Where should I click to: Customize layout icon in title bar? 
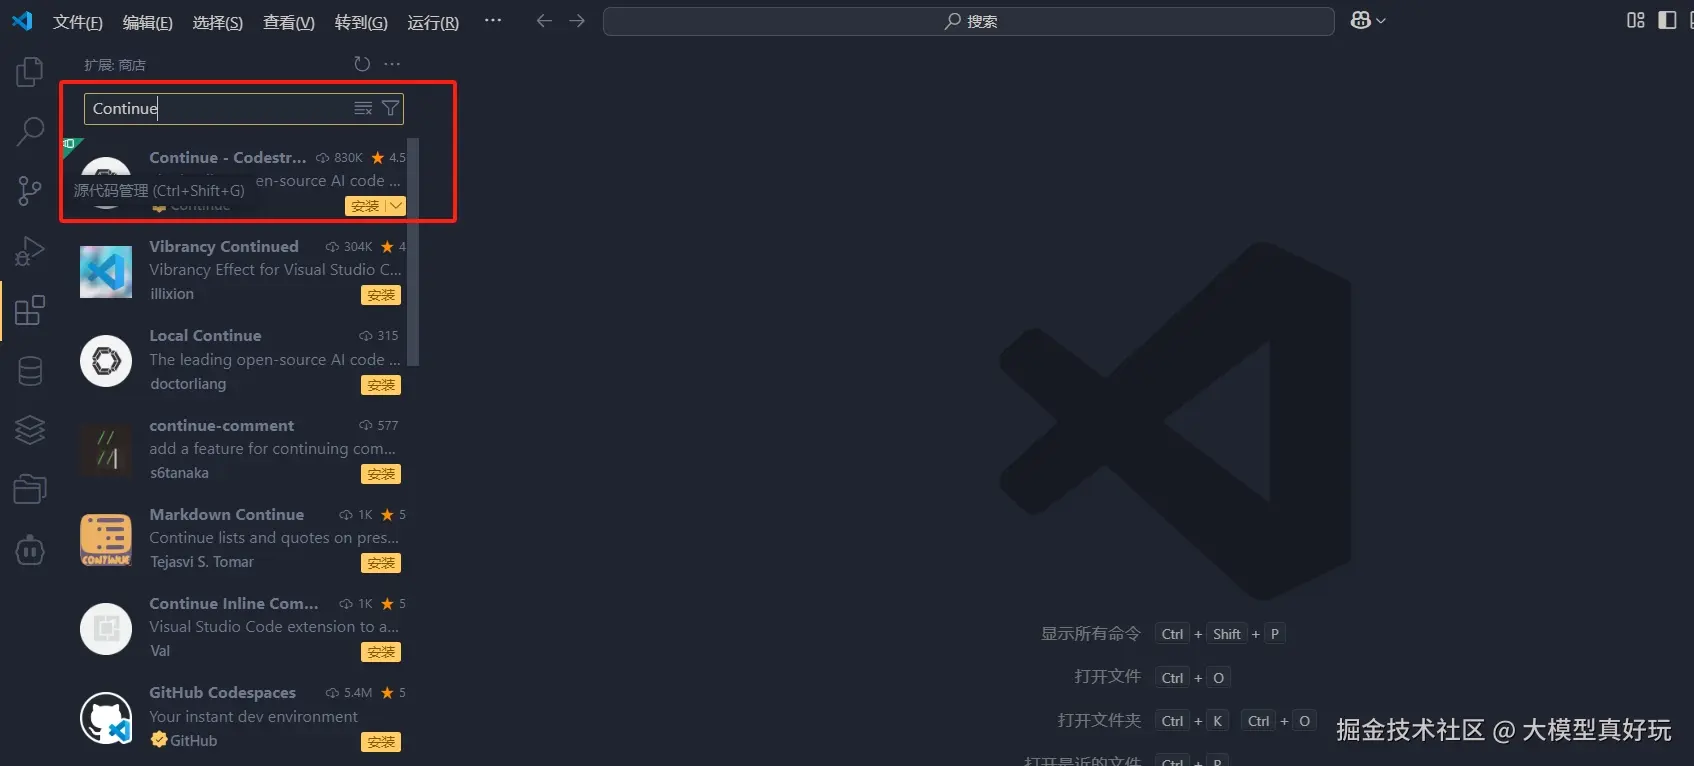(x=1636, y=21)
